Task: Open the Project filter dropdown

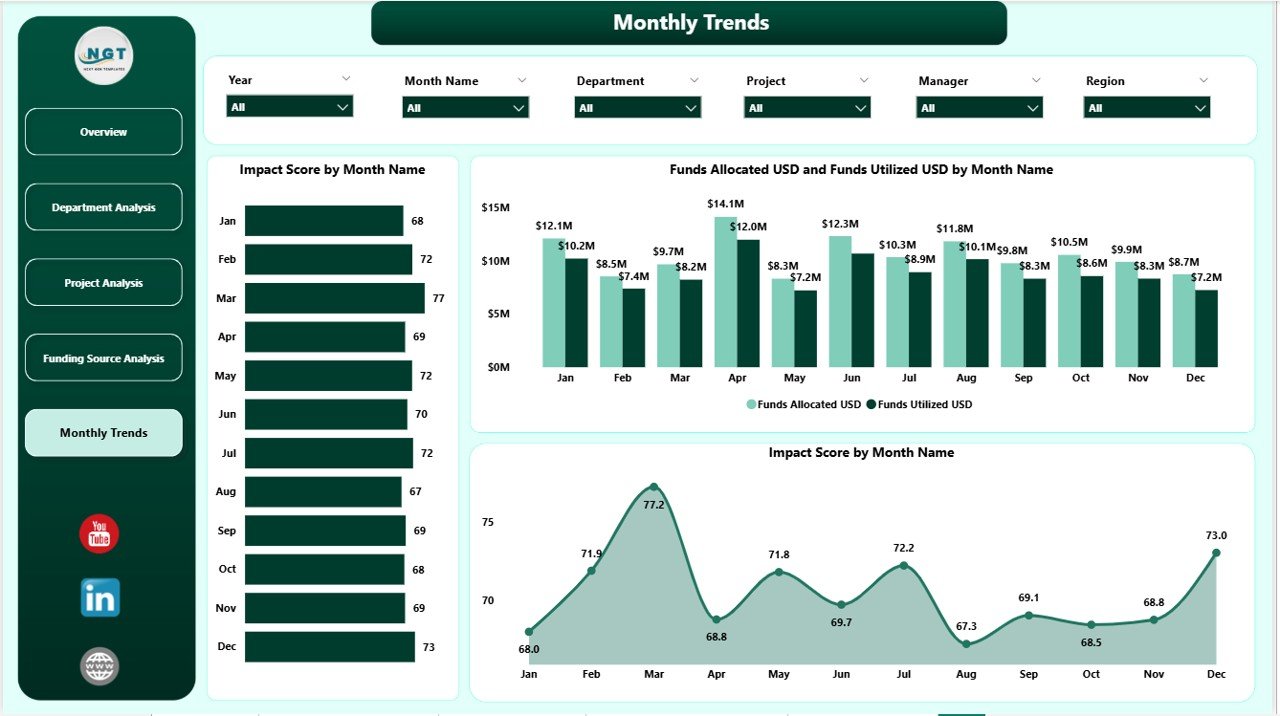Action: pos(806,107)
